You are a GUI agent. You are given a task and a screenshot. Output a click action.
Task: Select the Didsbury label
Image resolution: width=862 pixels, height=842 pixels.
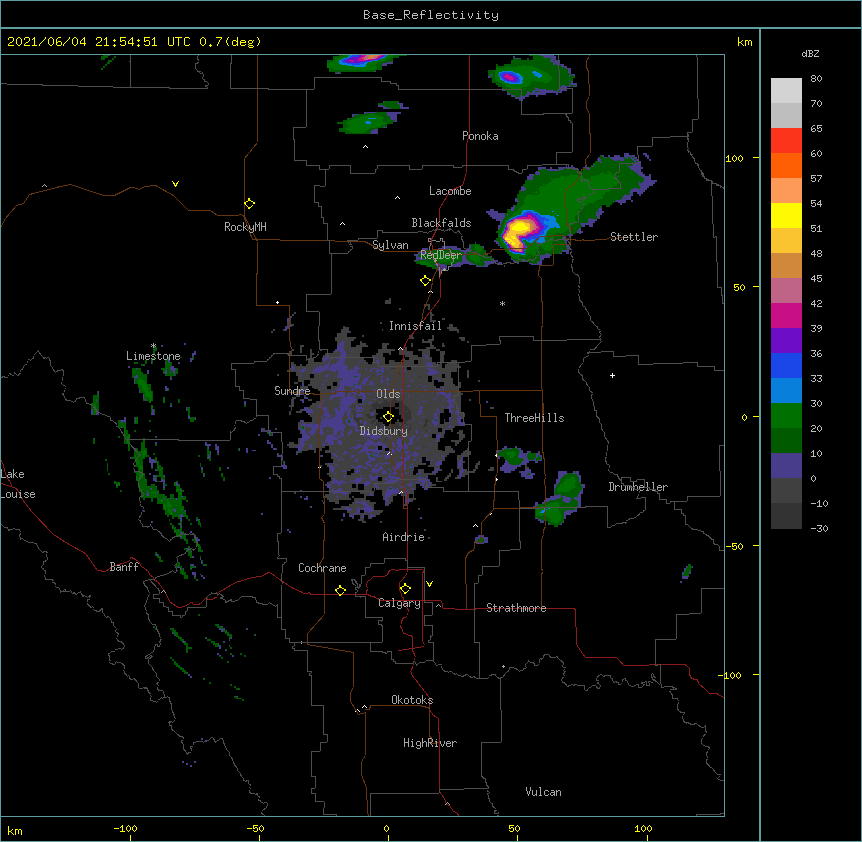point(384,431)
